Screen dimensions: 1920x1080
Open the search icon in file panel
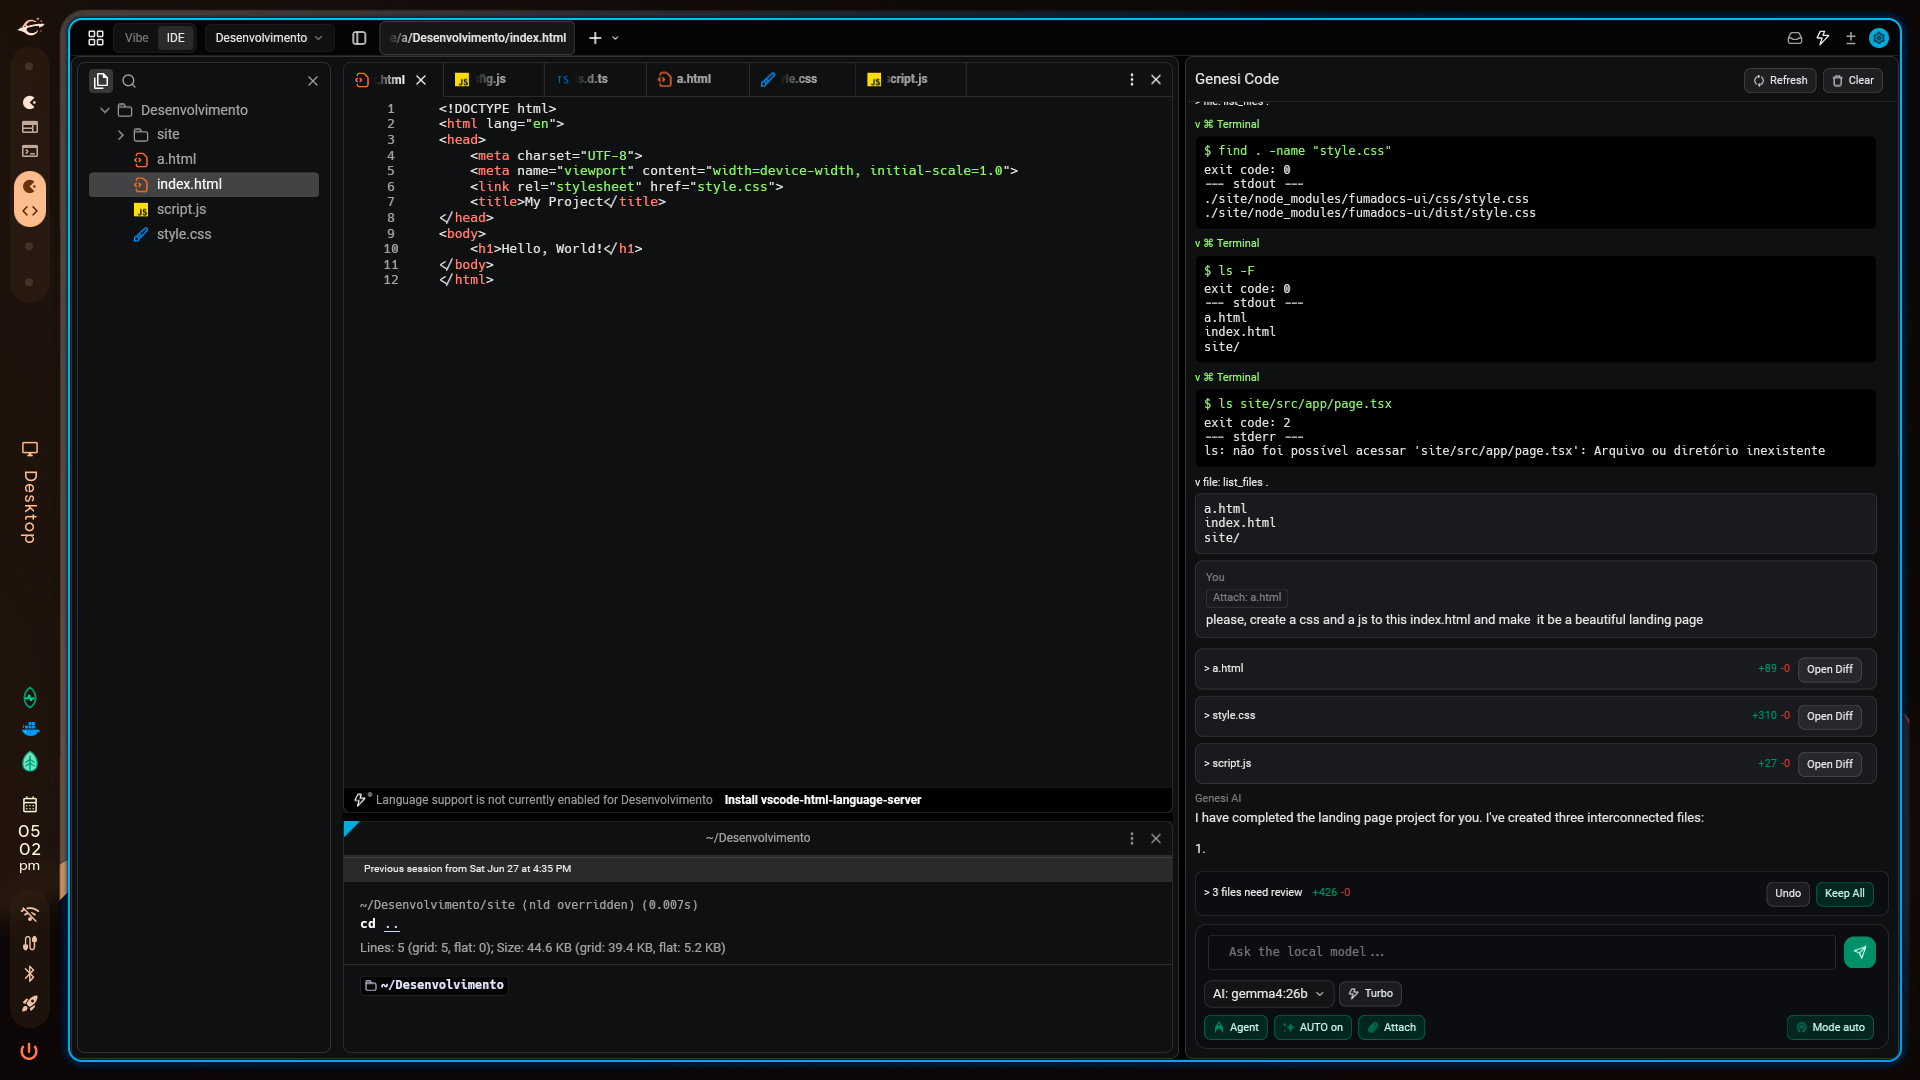pyautogui.click(x=129, y=81)
